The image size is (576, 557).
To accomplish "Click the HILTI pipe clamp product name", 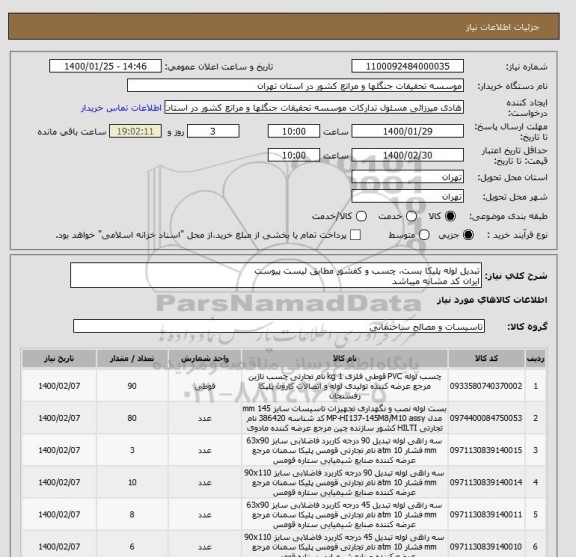I will pyautogui.click(x=345, y=418).
